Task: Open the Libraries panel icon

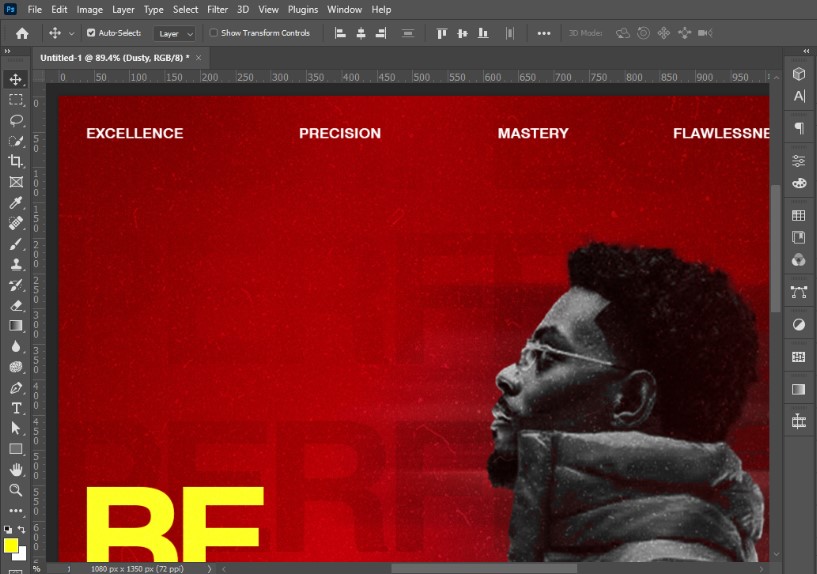Action: (799, 238)
